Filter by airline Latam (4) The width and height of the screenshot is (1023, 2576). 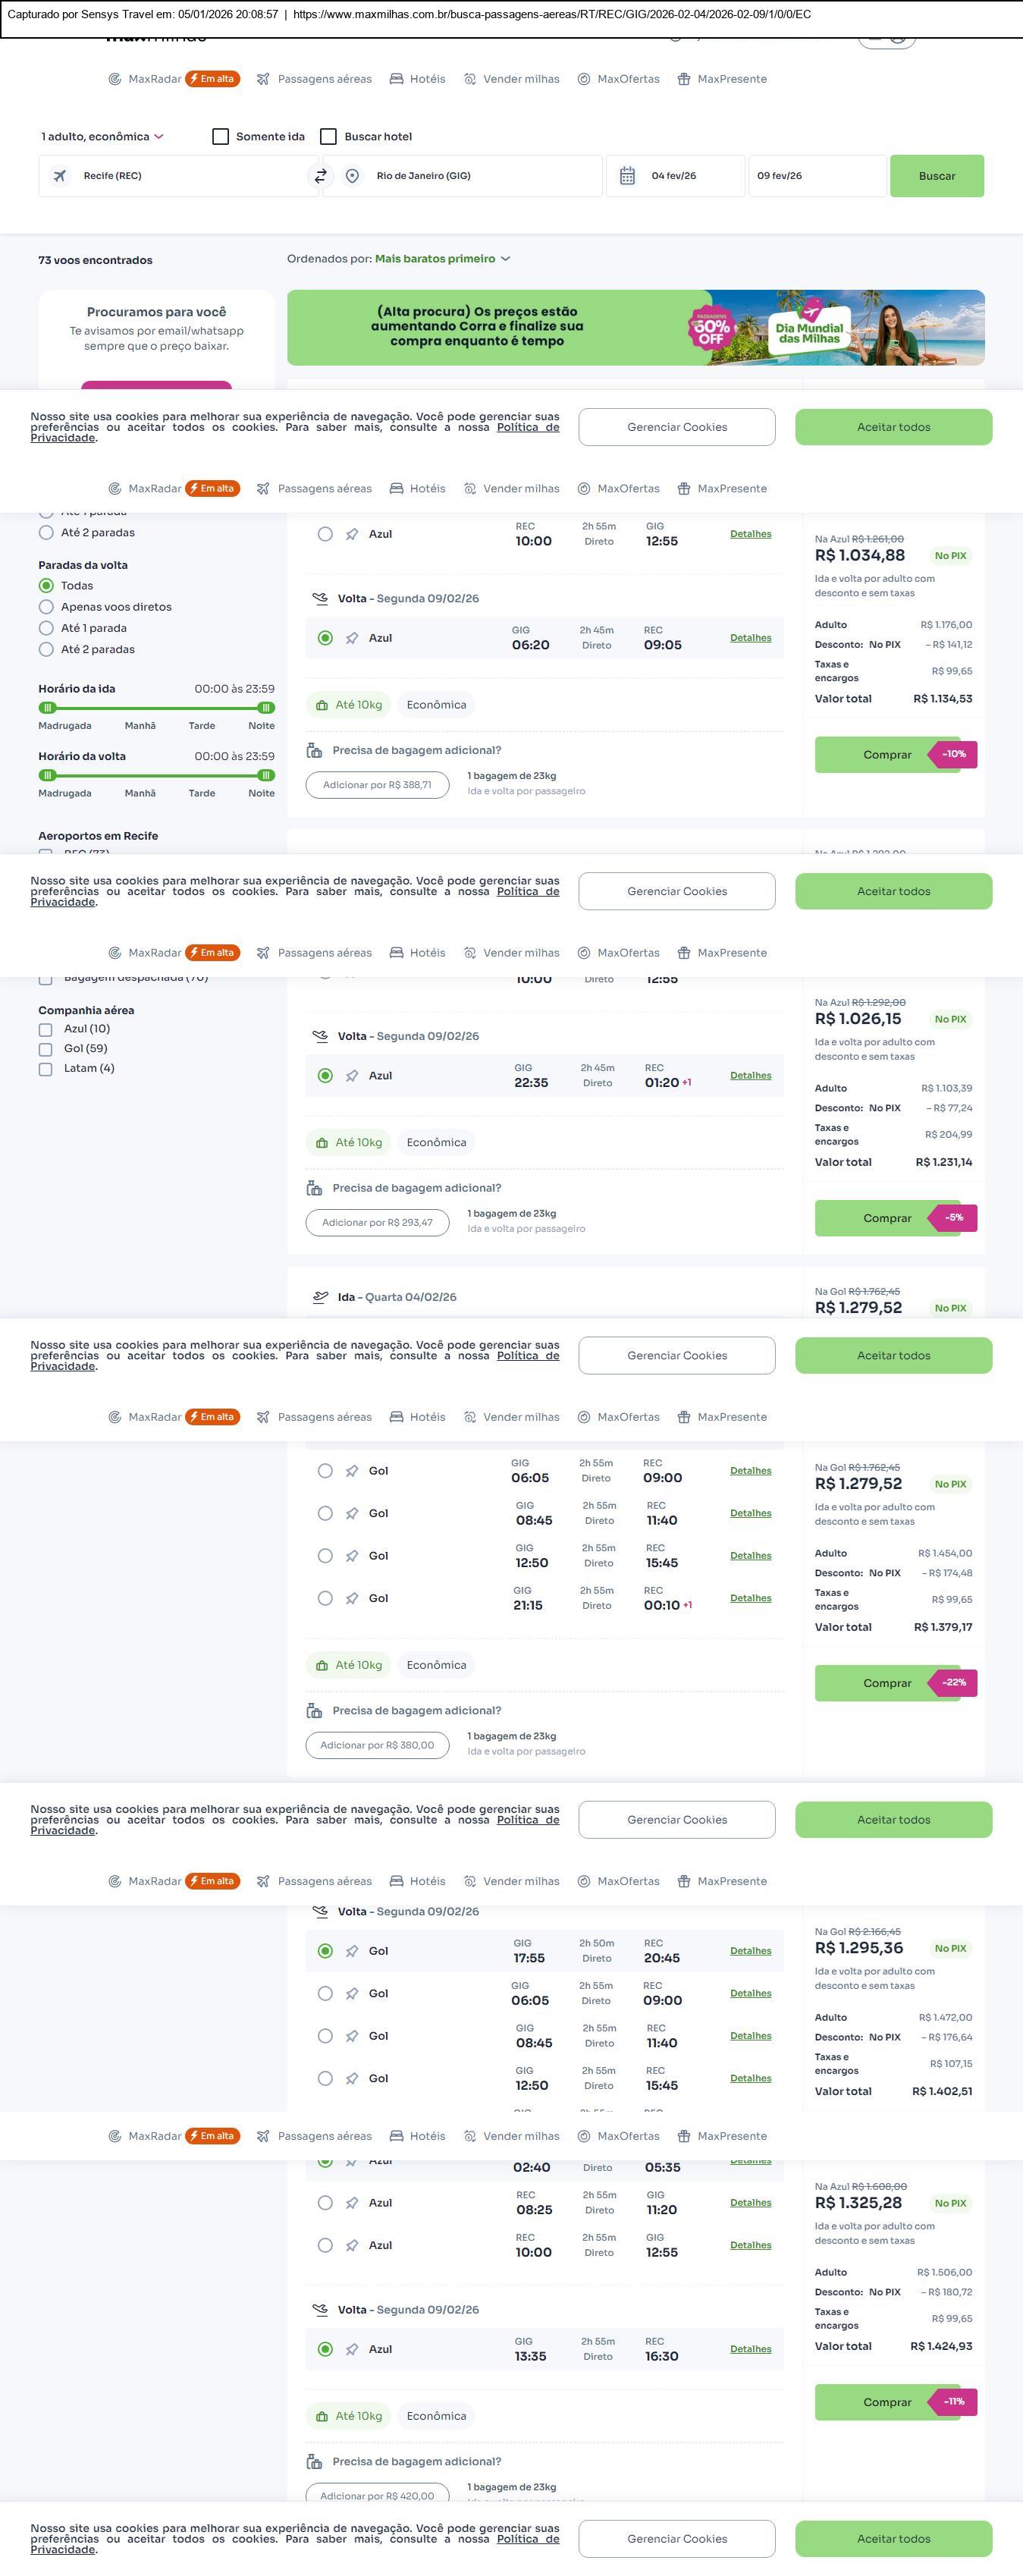(x=45, y=1069)
